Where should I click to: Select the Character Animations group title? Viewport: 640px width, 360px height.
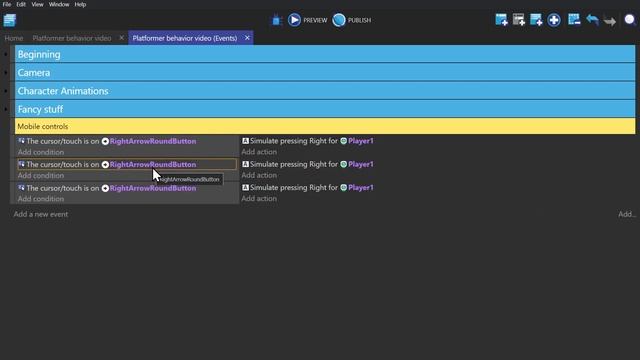point(63,91)
